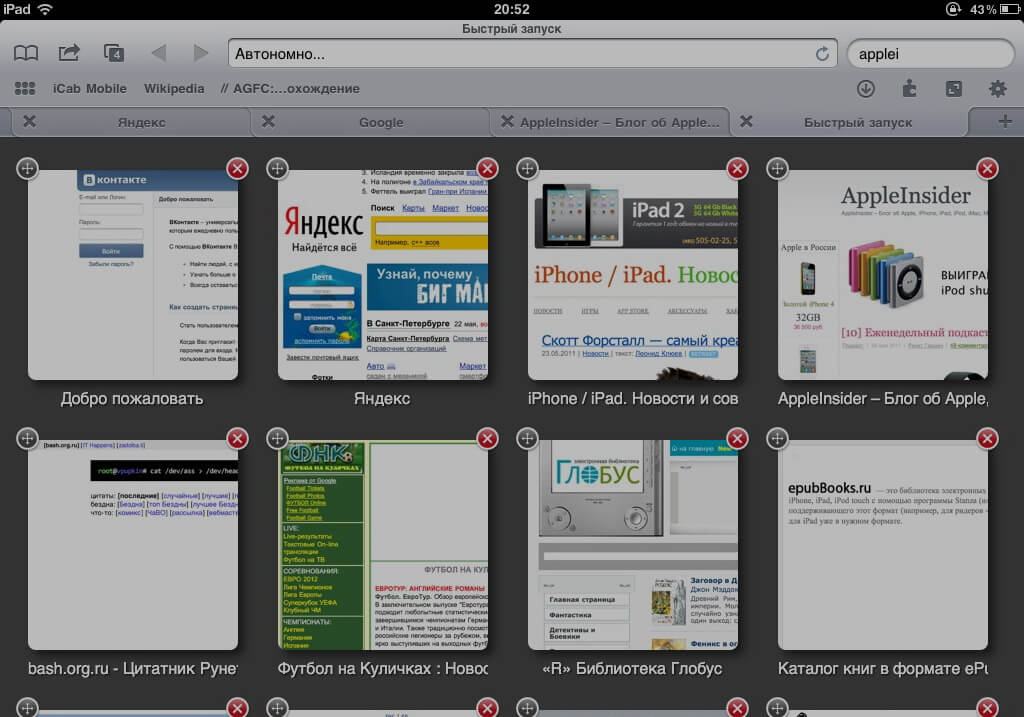Open the Яндекс page thumbnail
Viewport: 1024px width, 717px height.
(383, 274)
